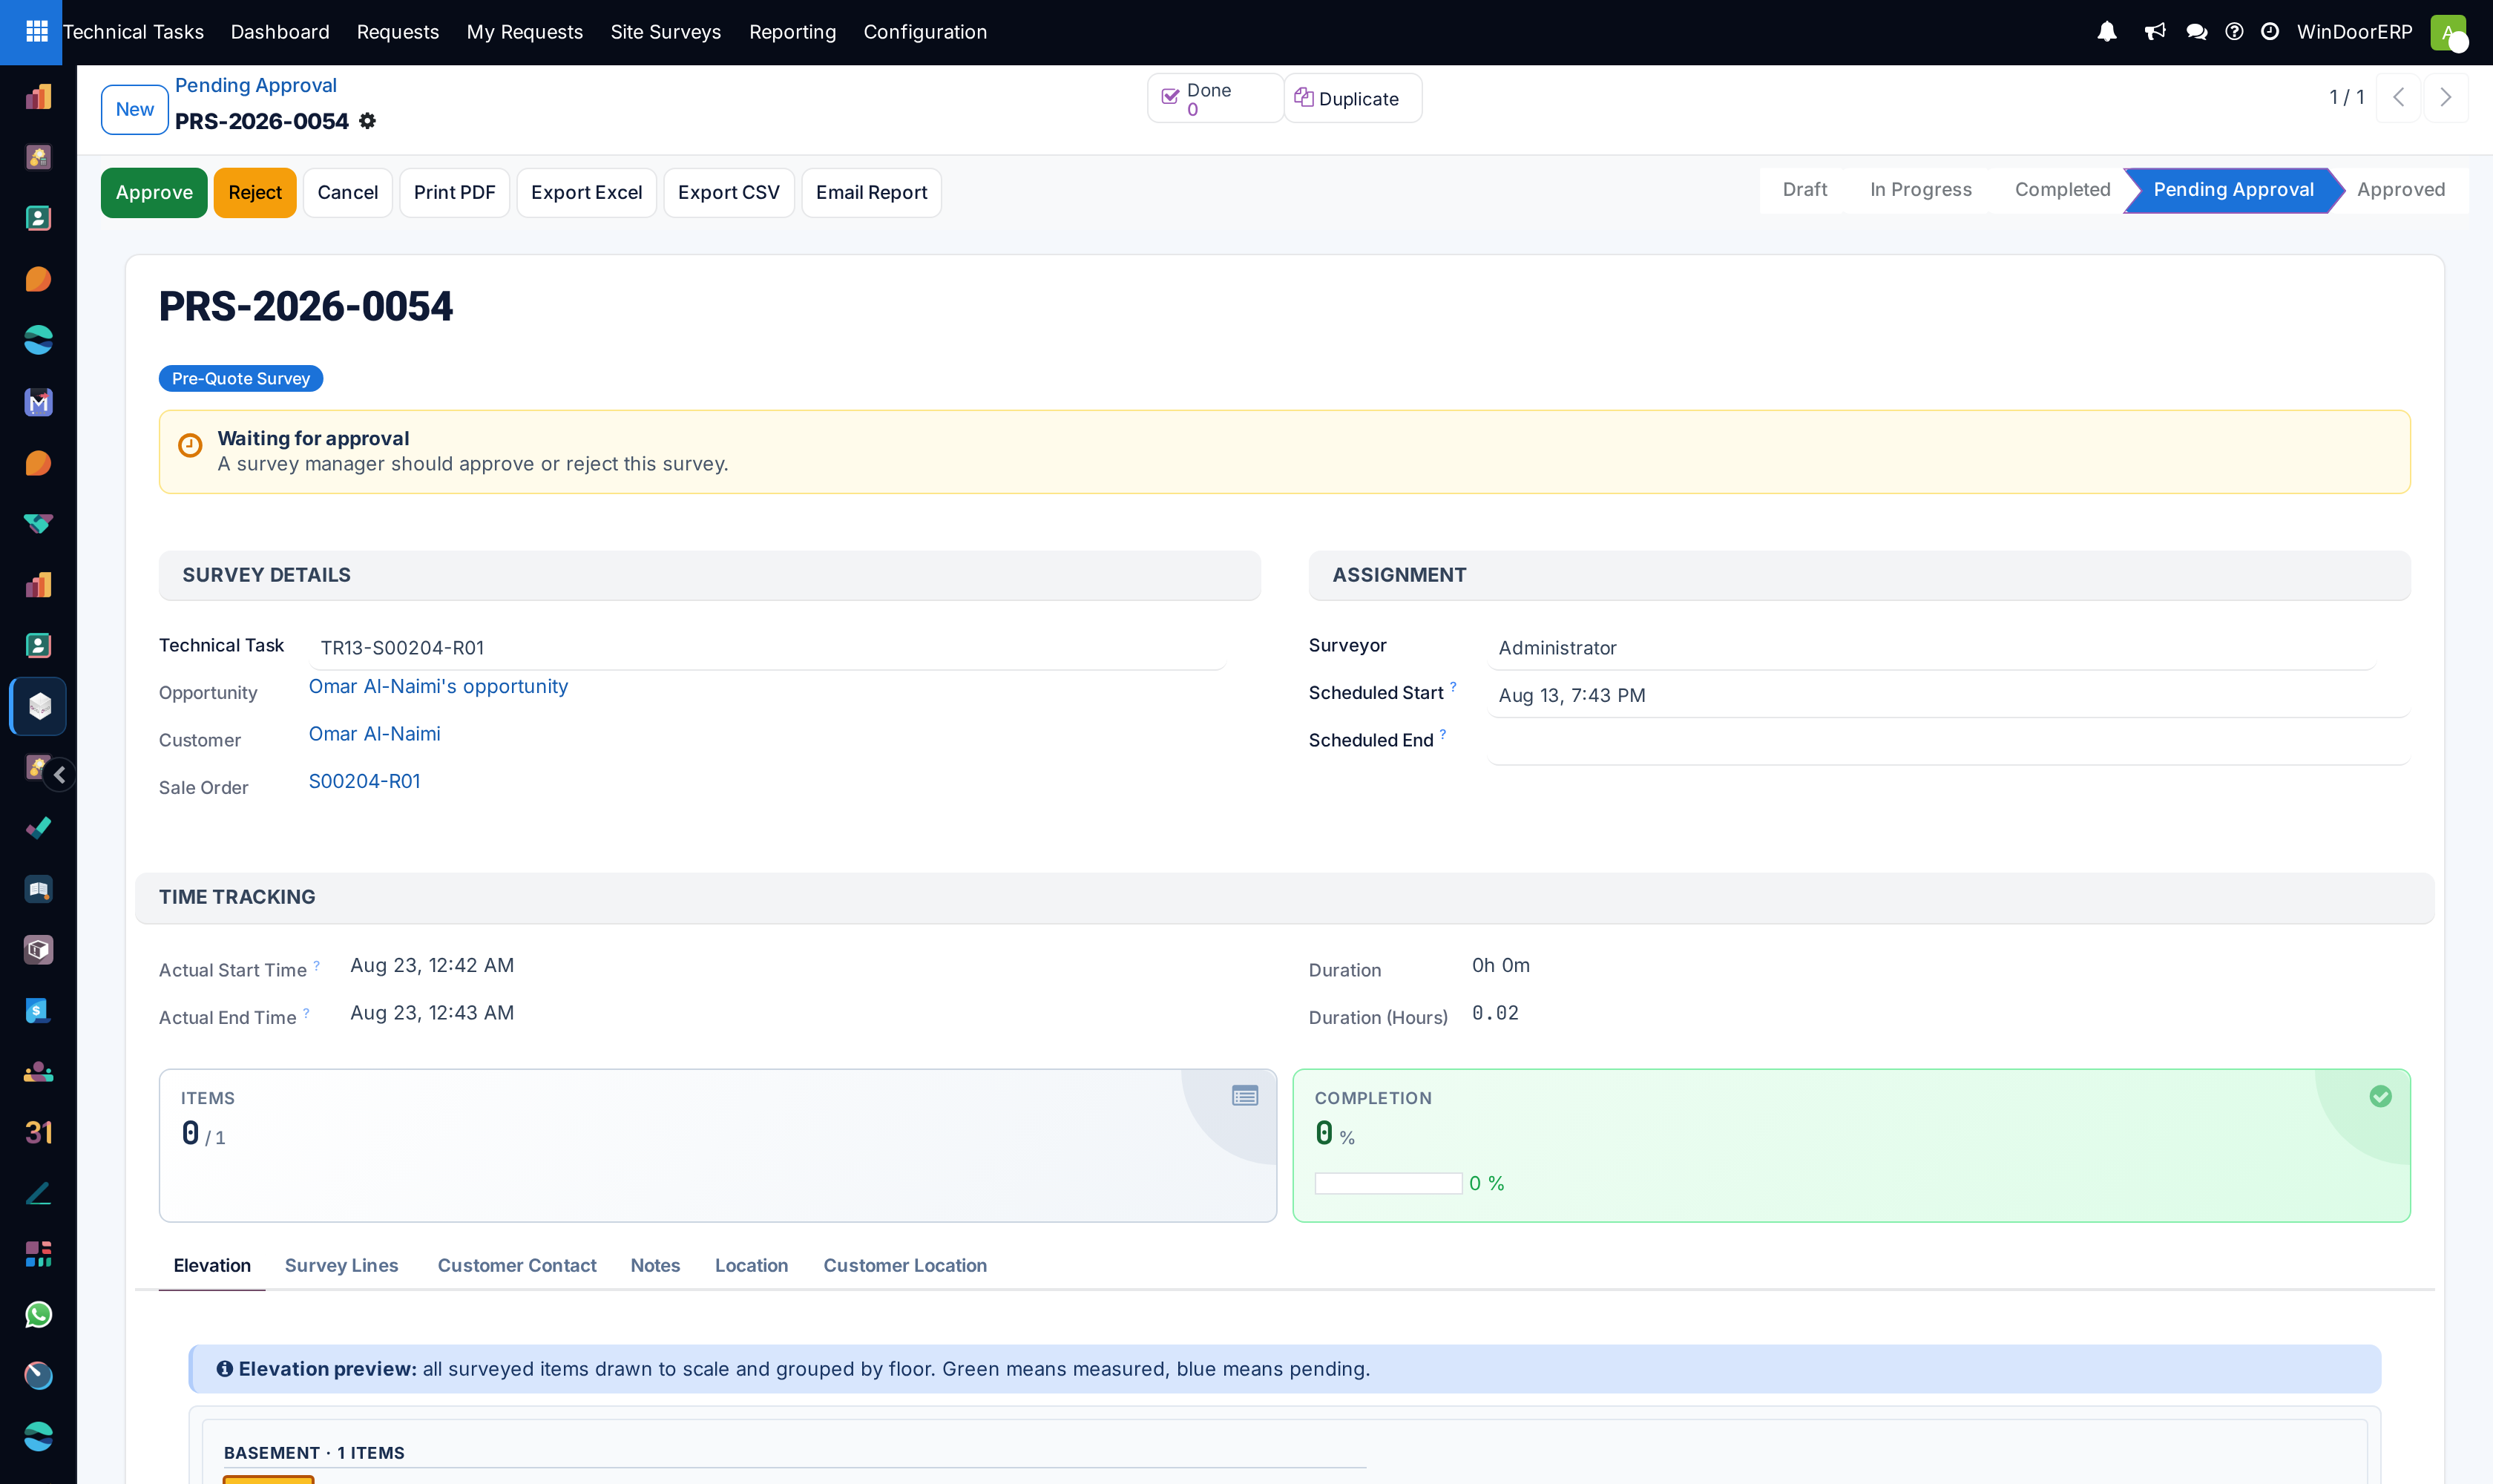Click the empty Scheduled End field
The height and width of the screenshot is (1484, 2493).
(1948, 742)
